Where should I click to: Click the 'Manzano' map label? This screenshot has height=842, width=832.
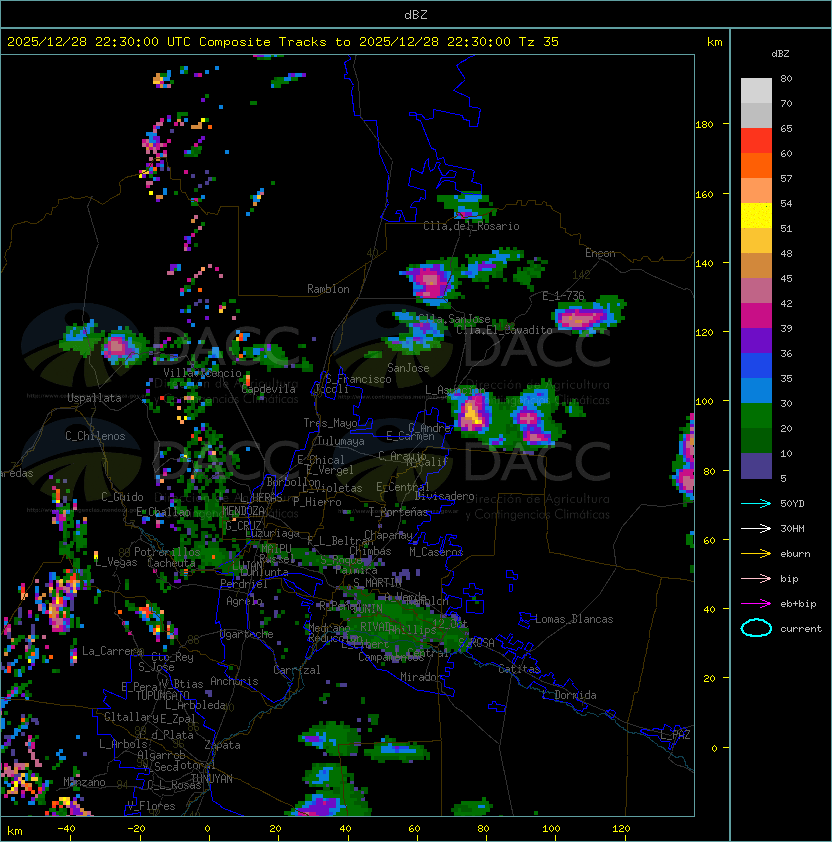[x=84, y=782]
